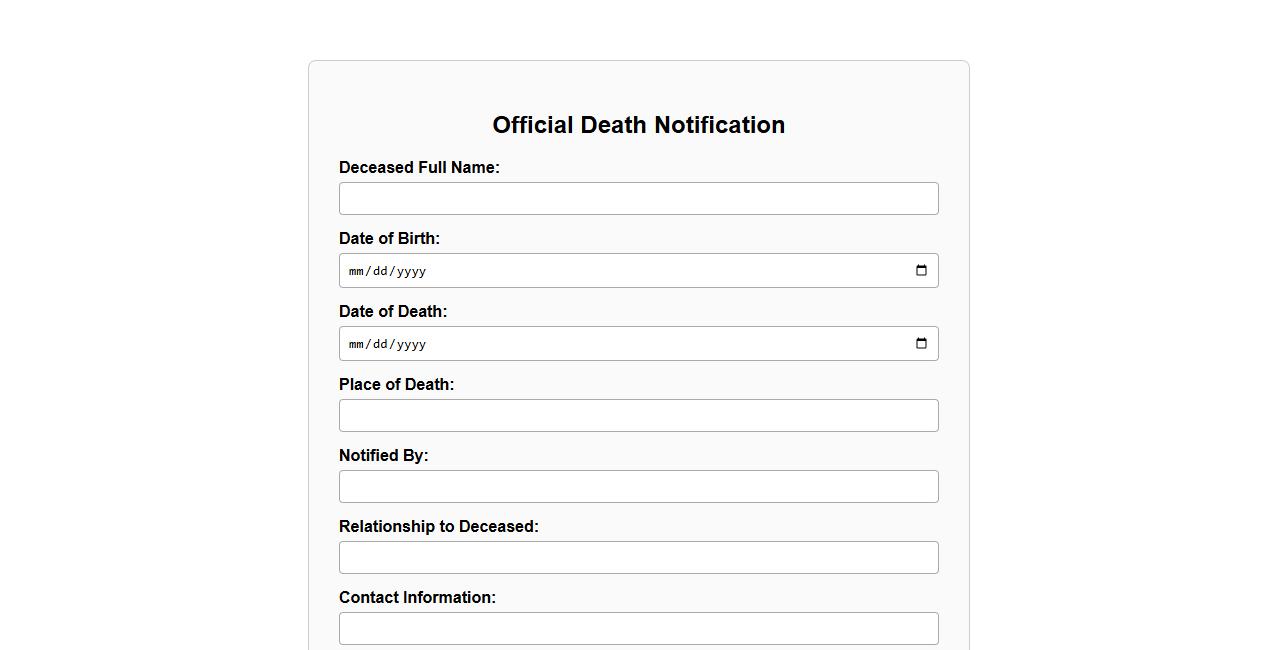Select the day segment in Date of Birth
This screenshot has height=650, width=1278.
(381, 271)
